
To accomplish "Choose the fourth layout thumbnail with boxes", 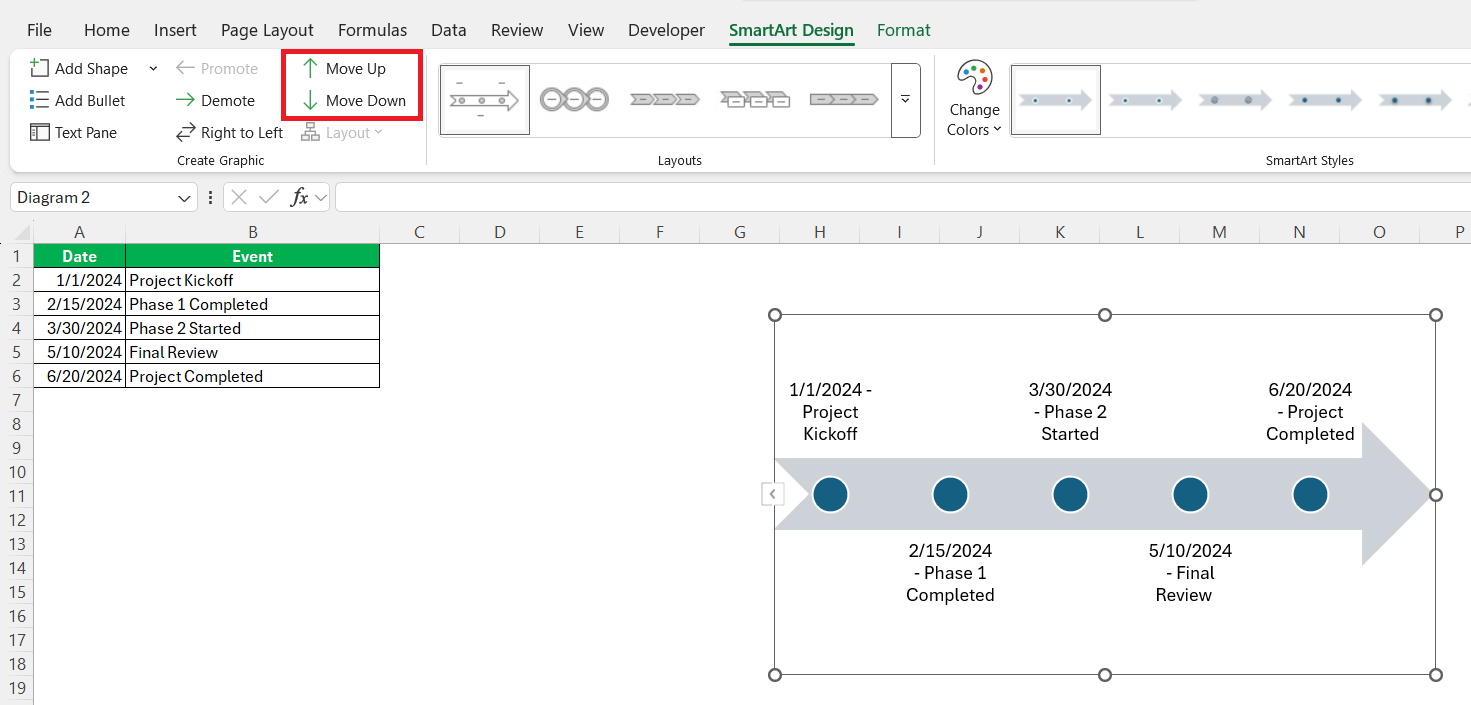I will (754, 100).
